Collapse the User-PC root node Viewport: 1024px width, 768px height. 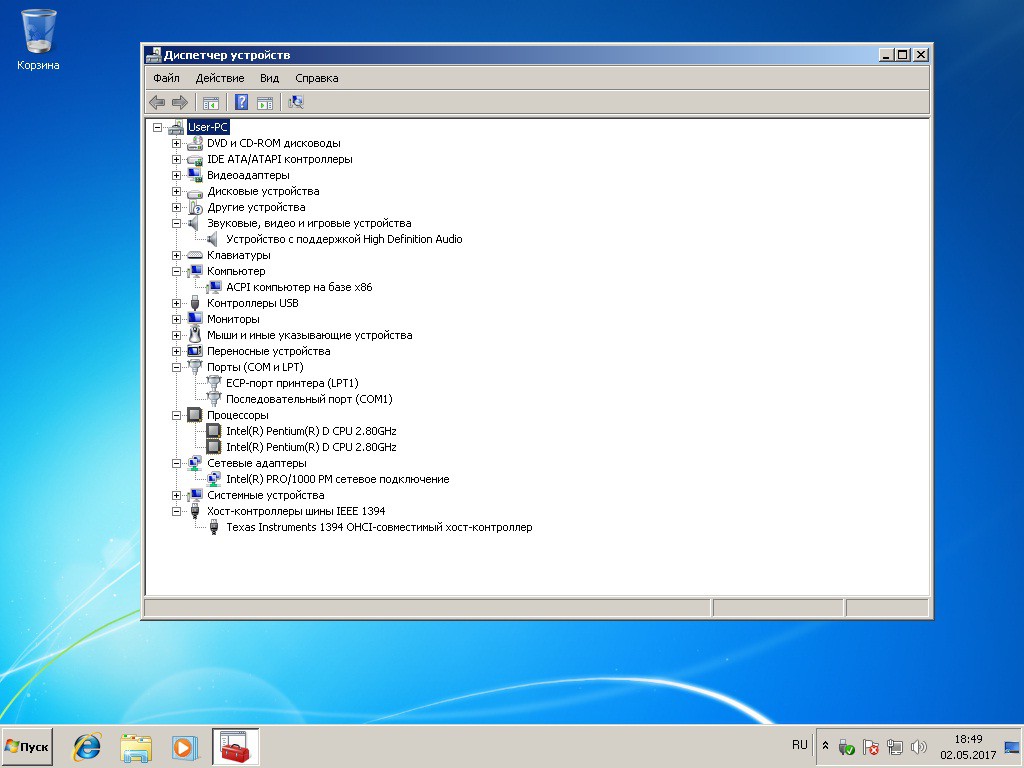click(157, 127)
